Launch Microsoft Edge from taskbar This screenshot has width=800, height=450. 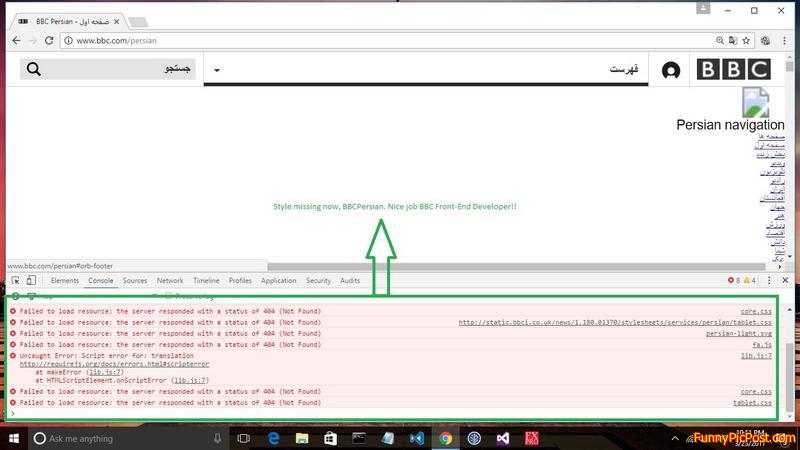tap(273, 438)
